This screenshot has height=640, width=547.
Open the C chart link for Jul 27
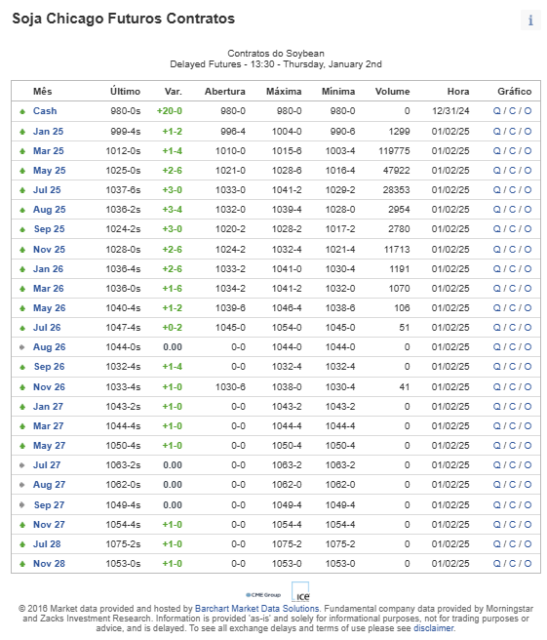pyautogui.click(x=512, y=465)
